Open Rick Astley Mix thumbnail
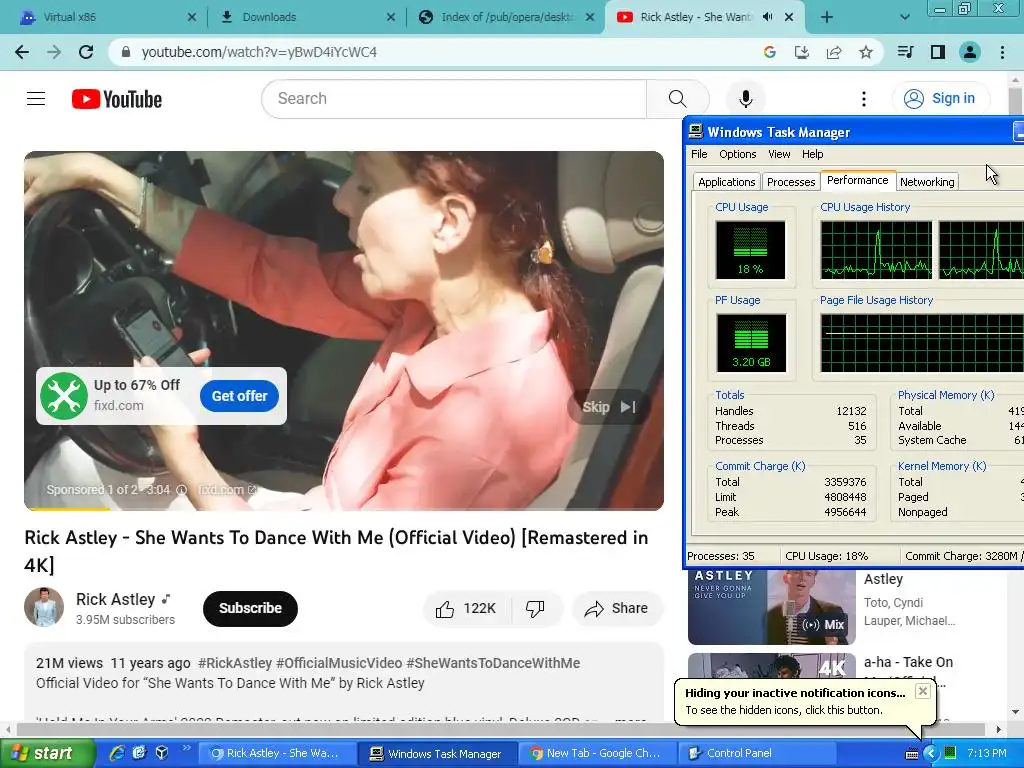The image size is (1024, 768). click(771, 607)
